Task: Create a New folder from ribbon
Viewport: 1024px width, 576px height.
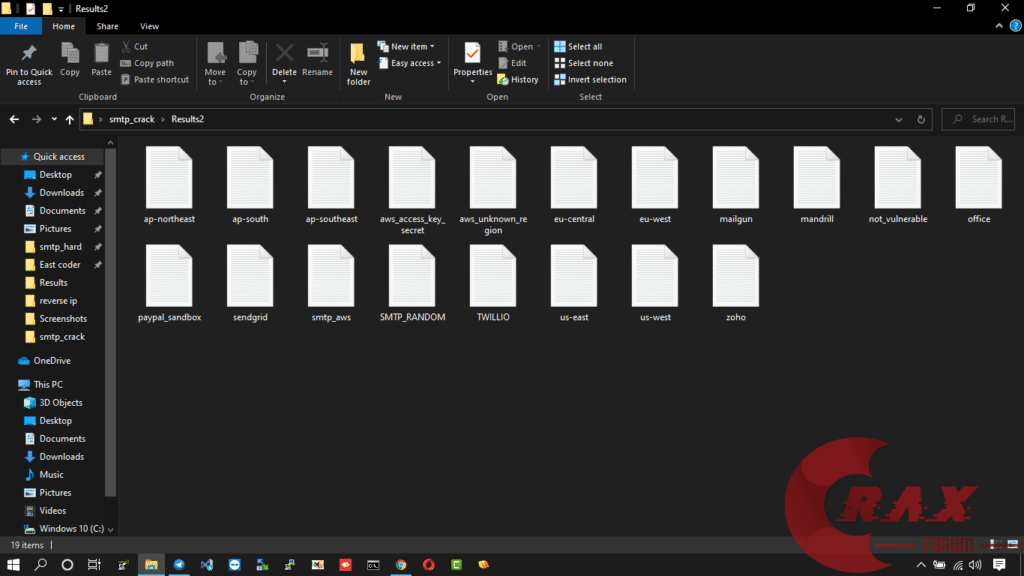Action: pos(358,63)
